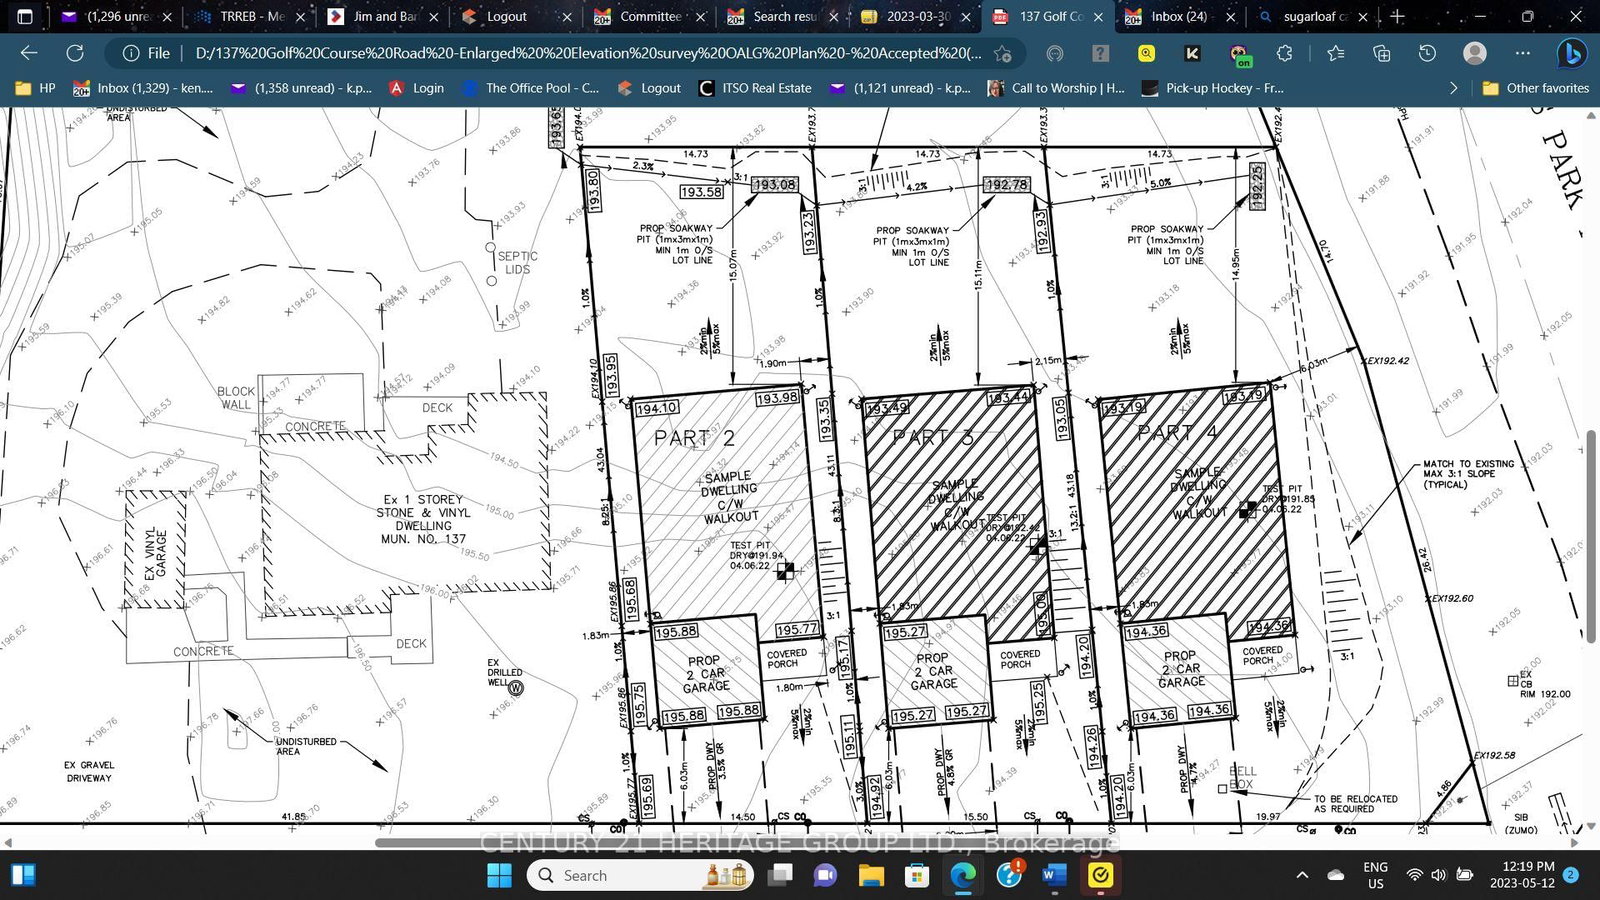Open Collections panel
The height and width of the screenshot is (900, 1600).
coord(1381,53)
